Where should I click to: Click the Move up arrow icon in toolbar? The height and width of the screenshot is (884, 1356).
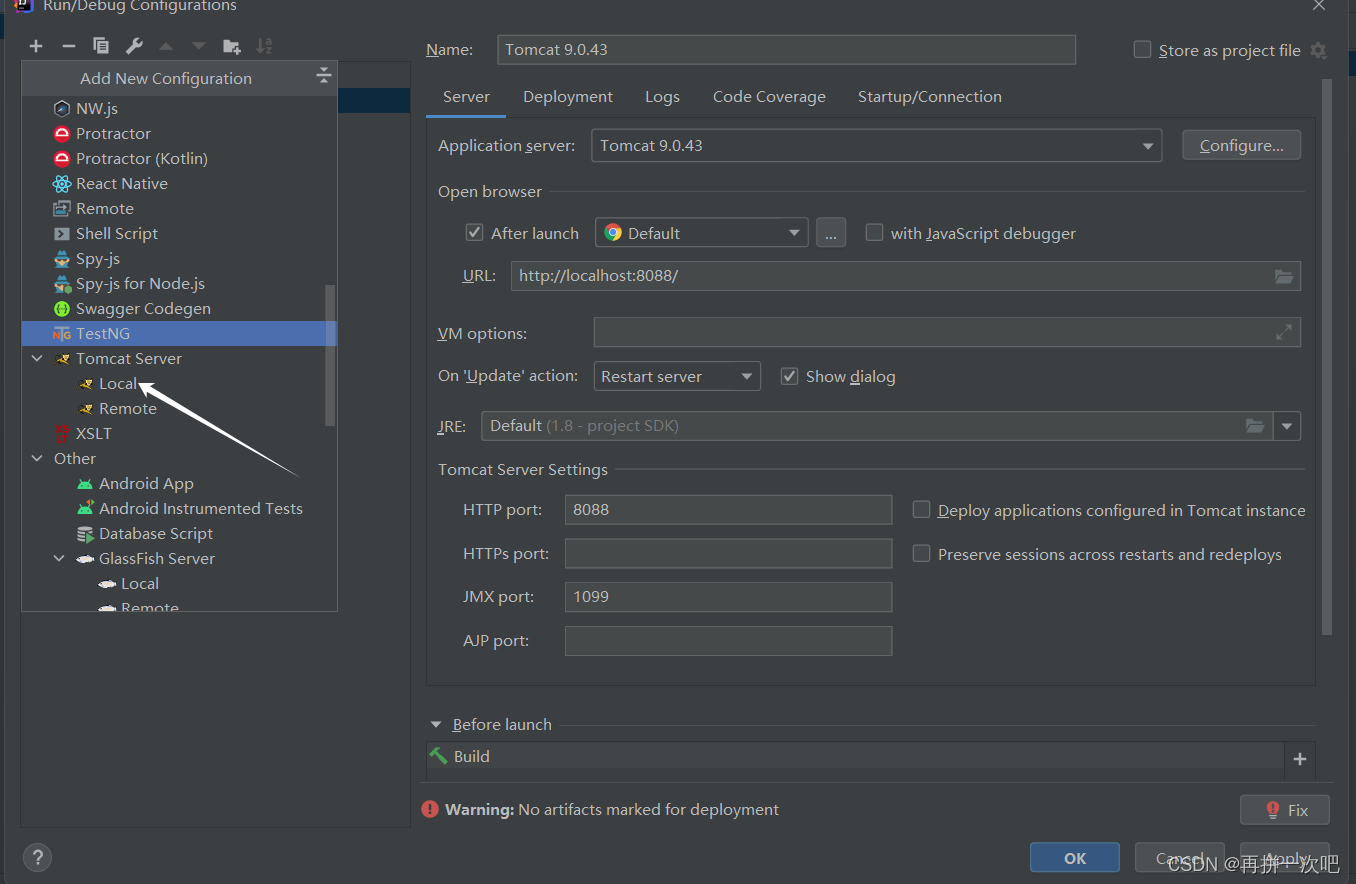(166, 46)
